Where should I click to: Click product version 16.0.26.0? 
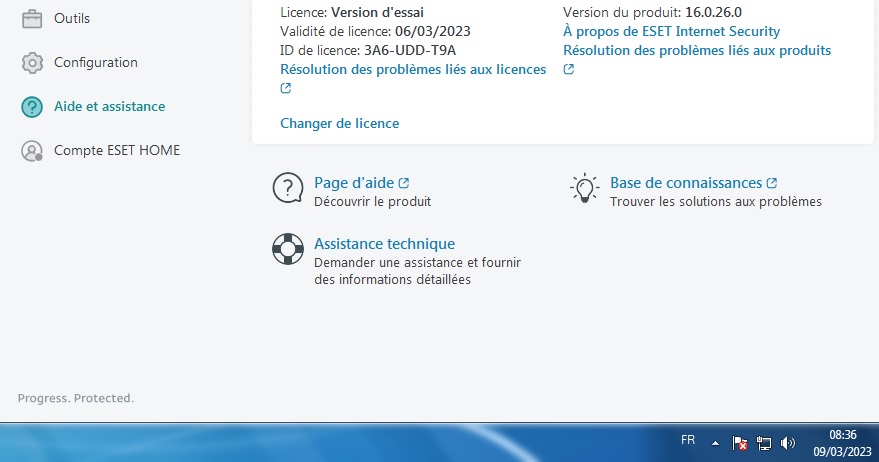[714, 12]
